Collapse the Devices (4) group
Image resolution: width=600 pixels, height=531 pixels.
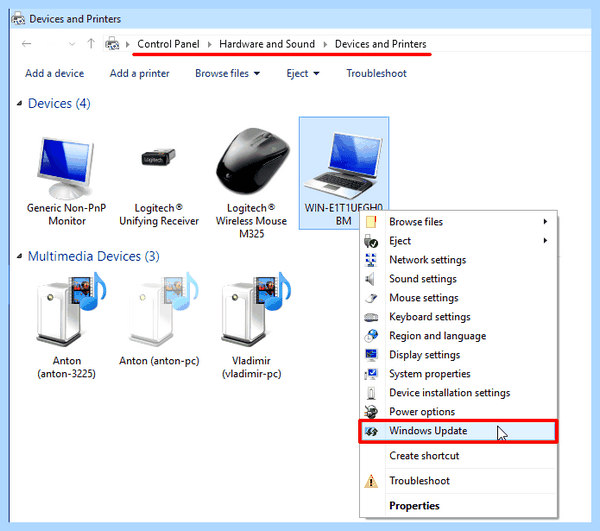[20, 103]
